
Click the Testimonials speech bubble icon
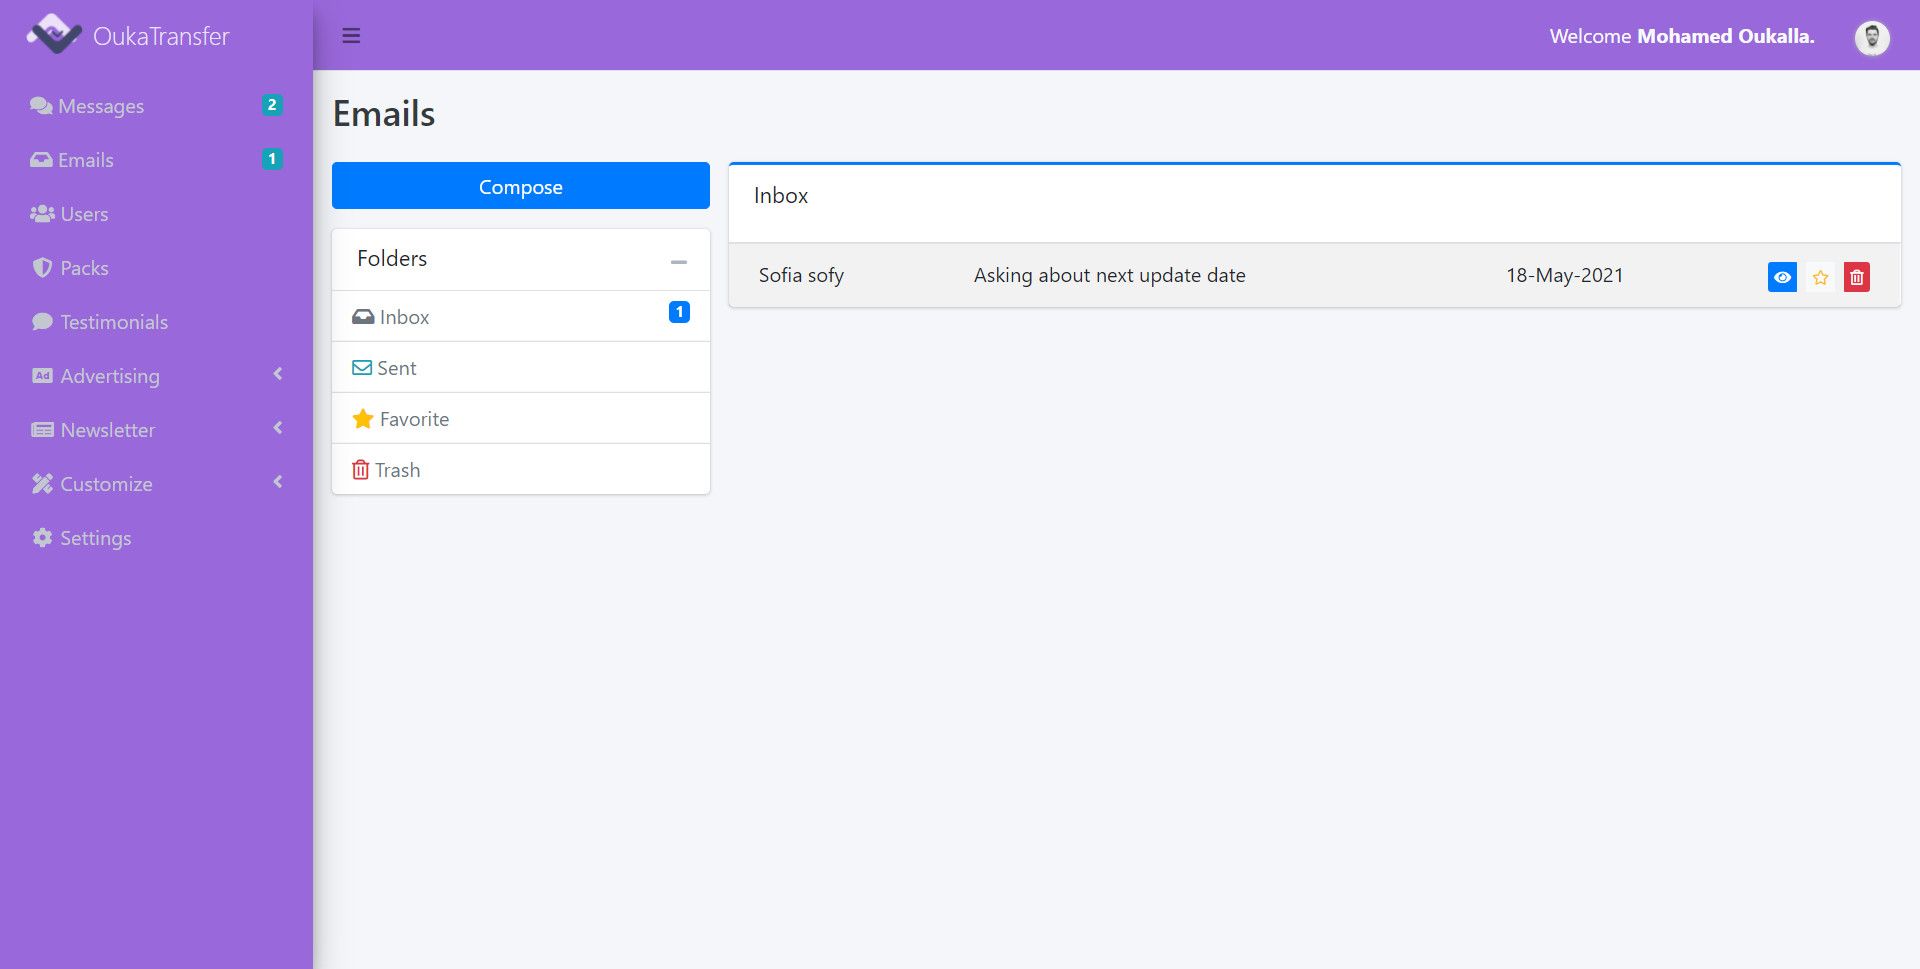(x=42, y=322)
